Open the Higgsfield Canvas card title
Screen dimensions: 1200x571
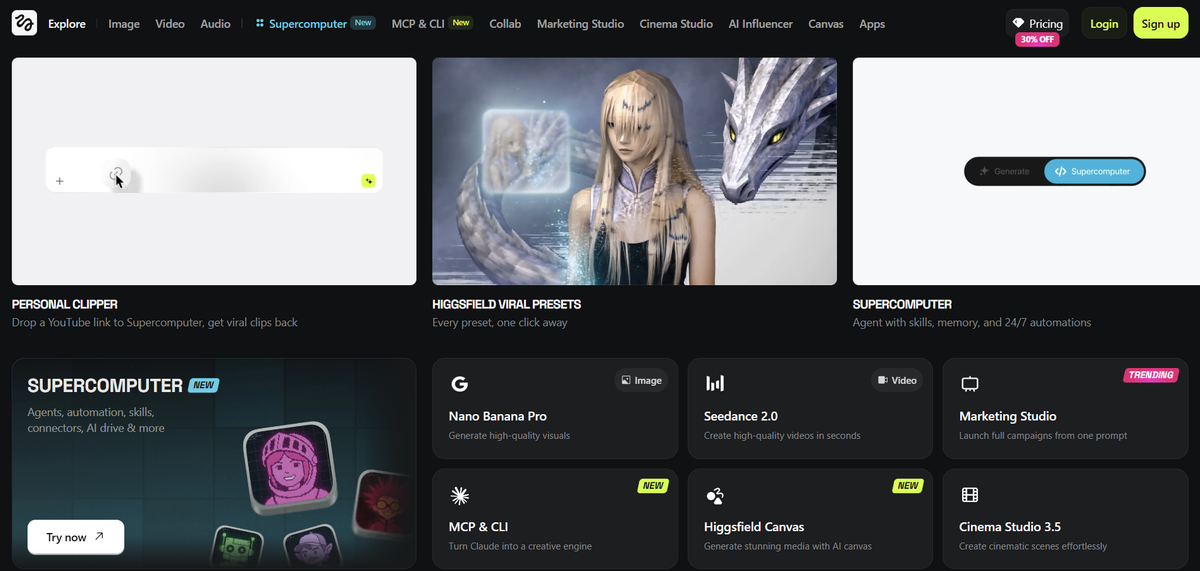click(754, 527)
